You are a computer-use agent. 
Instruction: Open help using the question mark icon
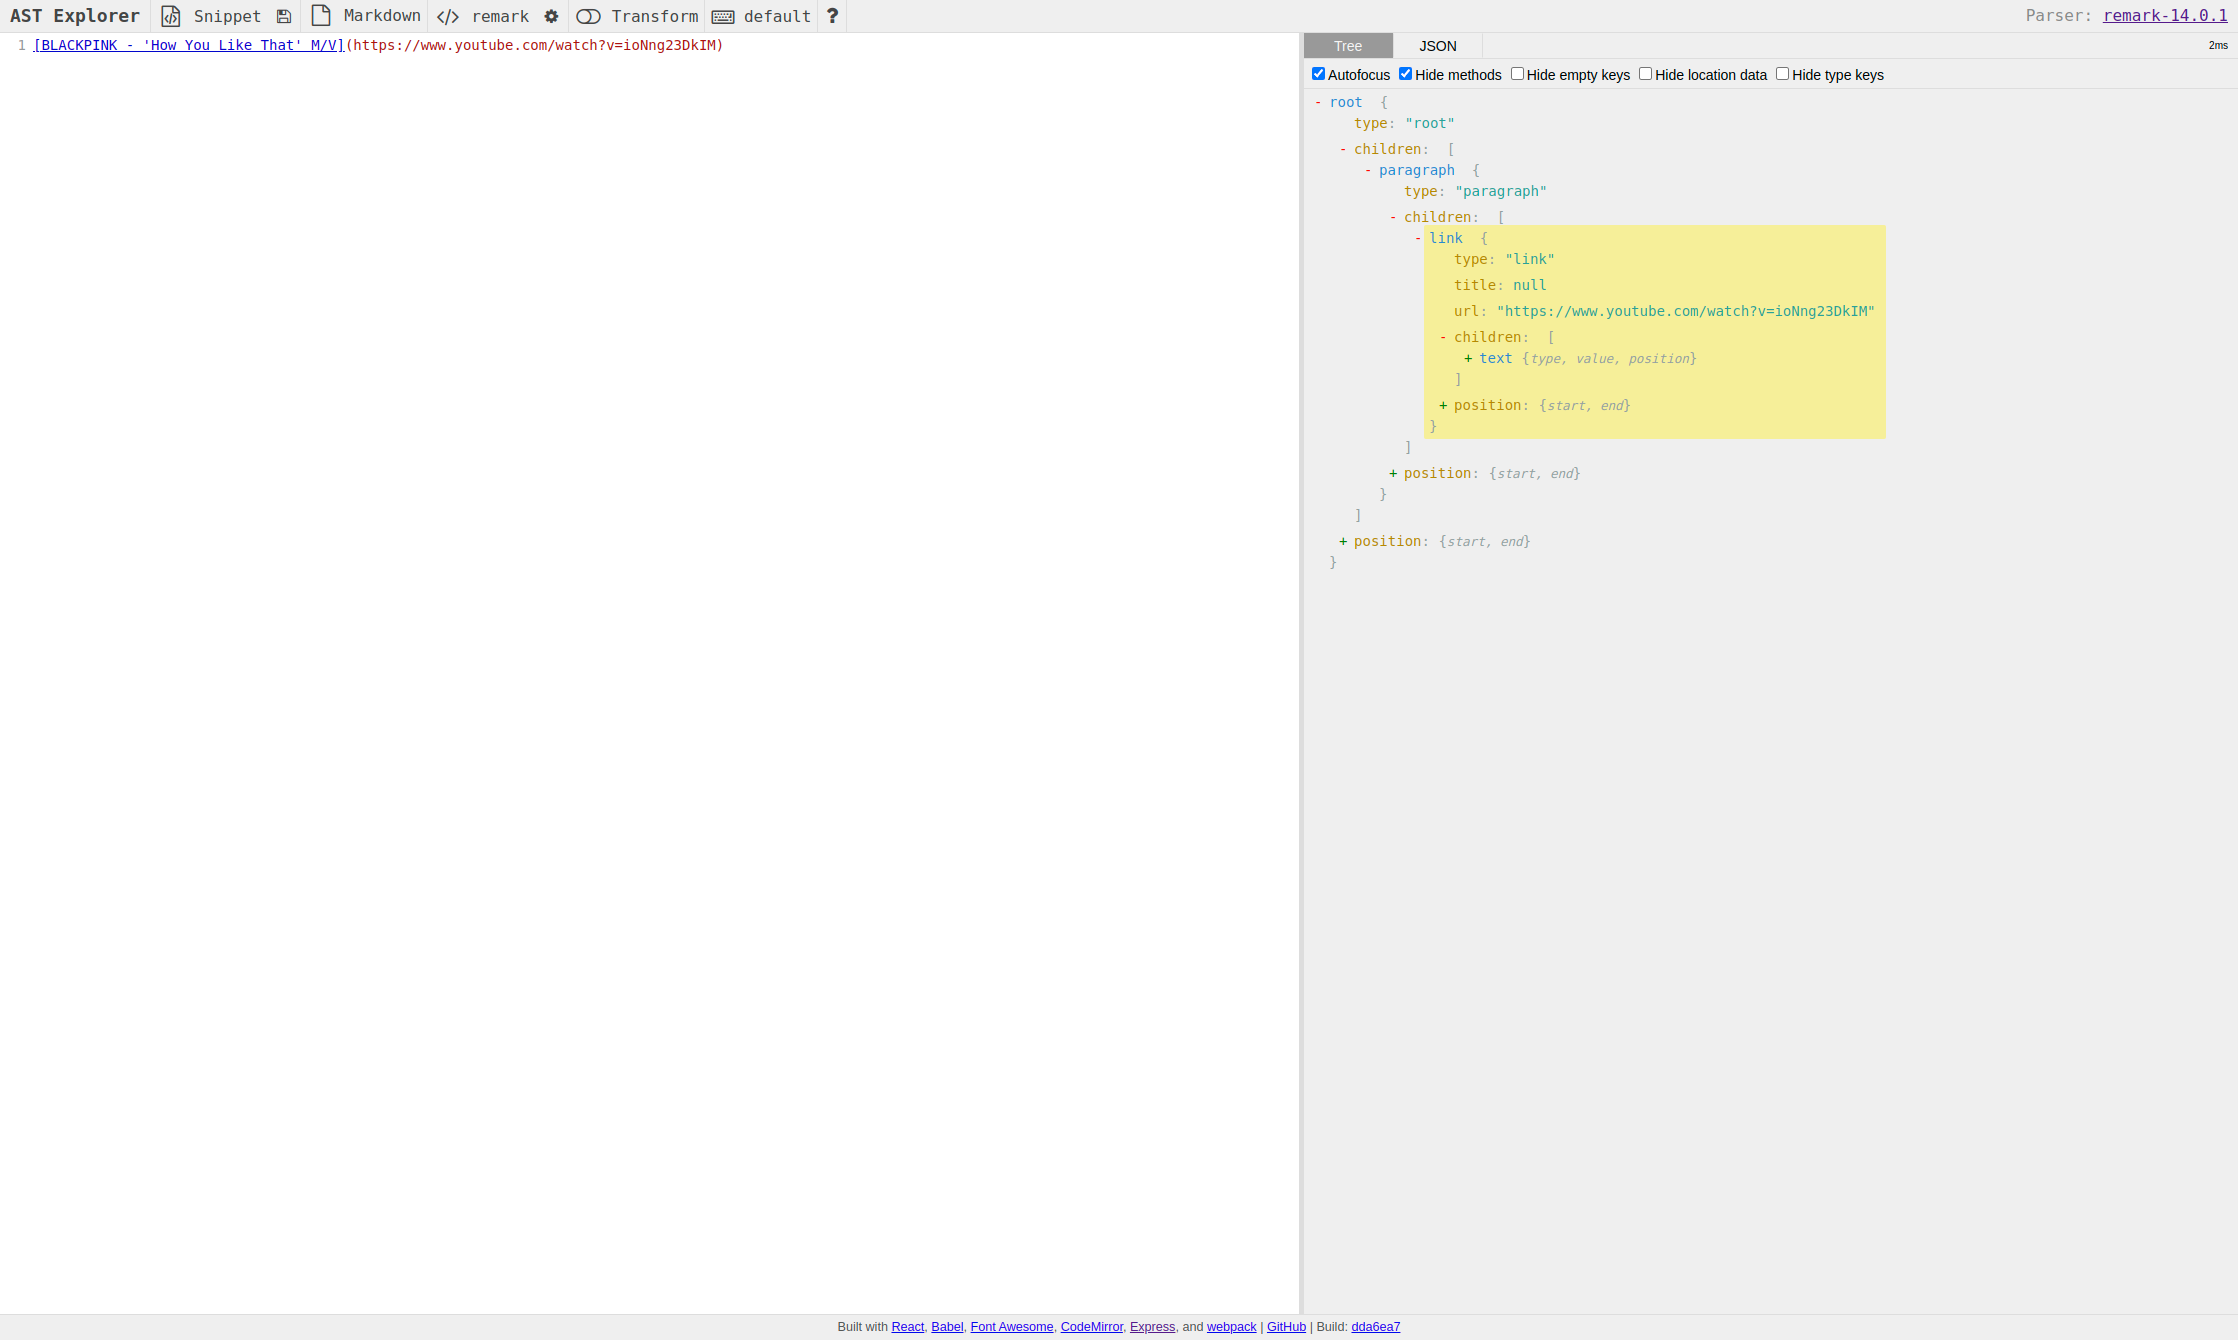pos(832,15)
